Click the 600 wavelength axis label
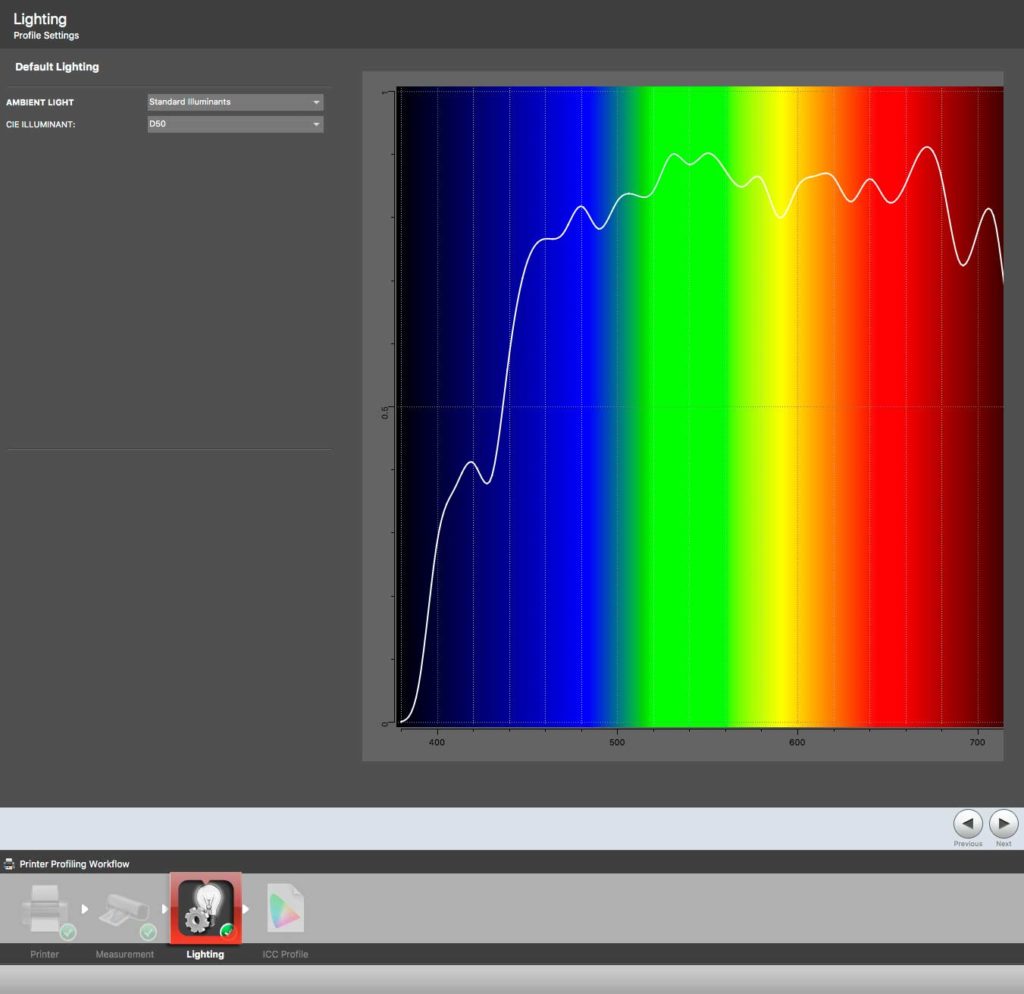Screen dimensions: 1024x994 point(797,742)
